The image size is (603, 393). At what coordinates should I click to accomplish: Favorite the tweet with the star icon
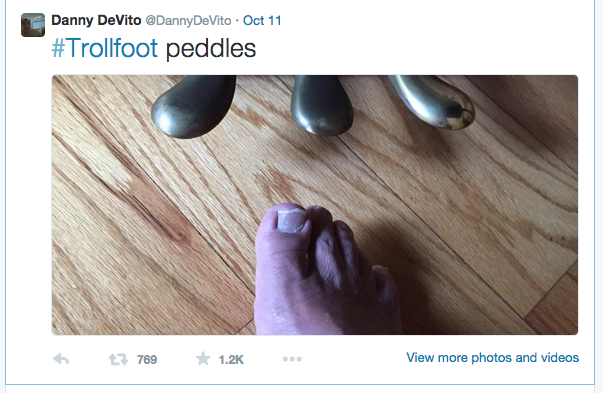203,359
